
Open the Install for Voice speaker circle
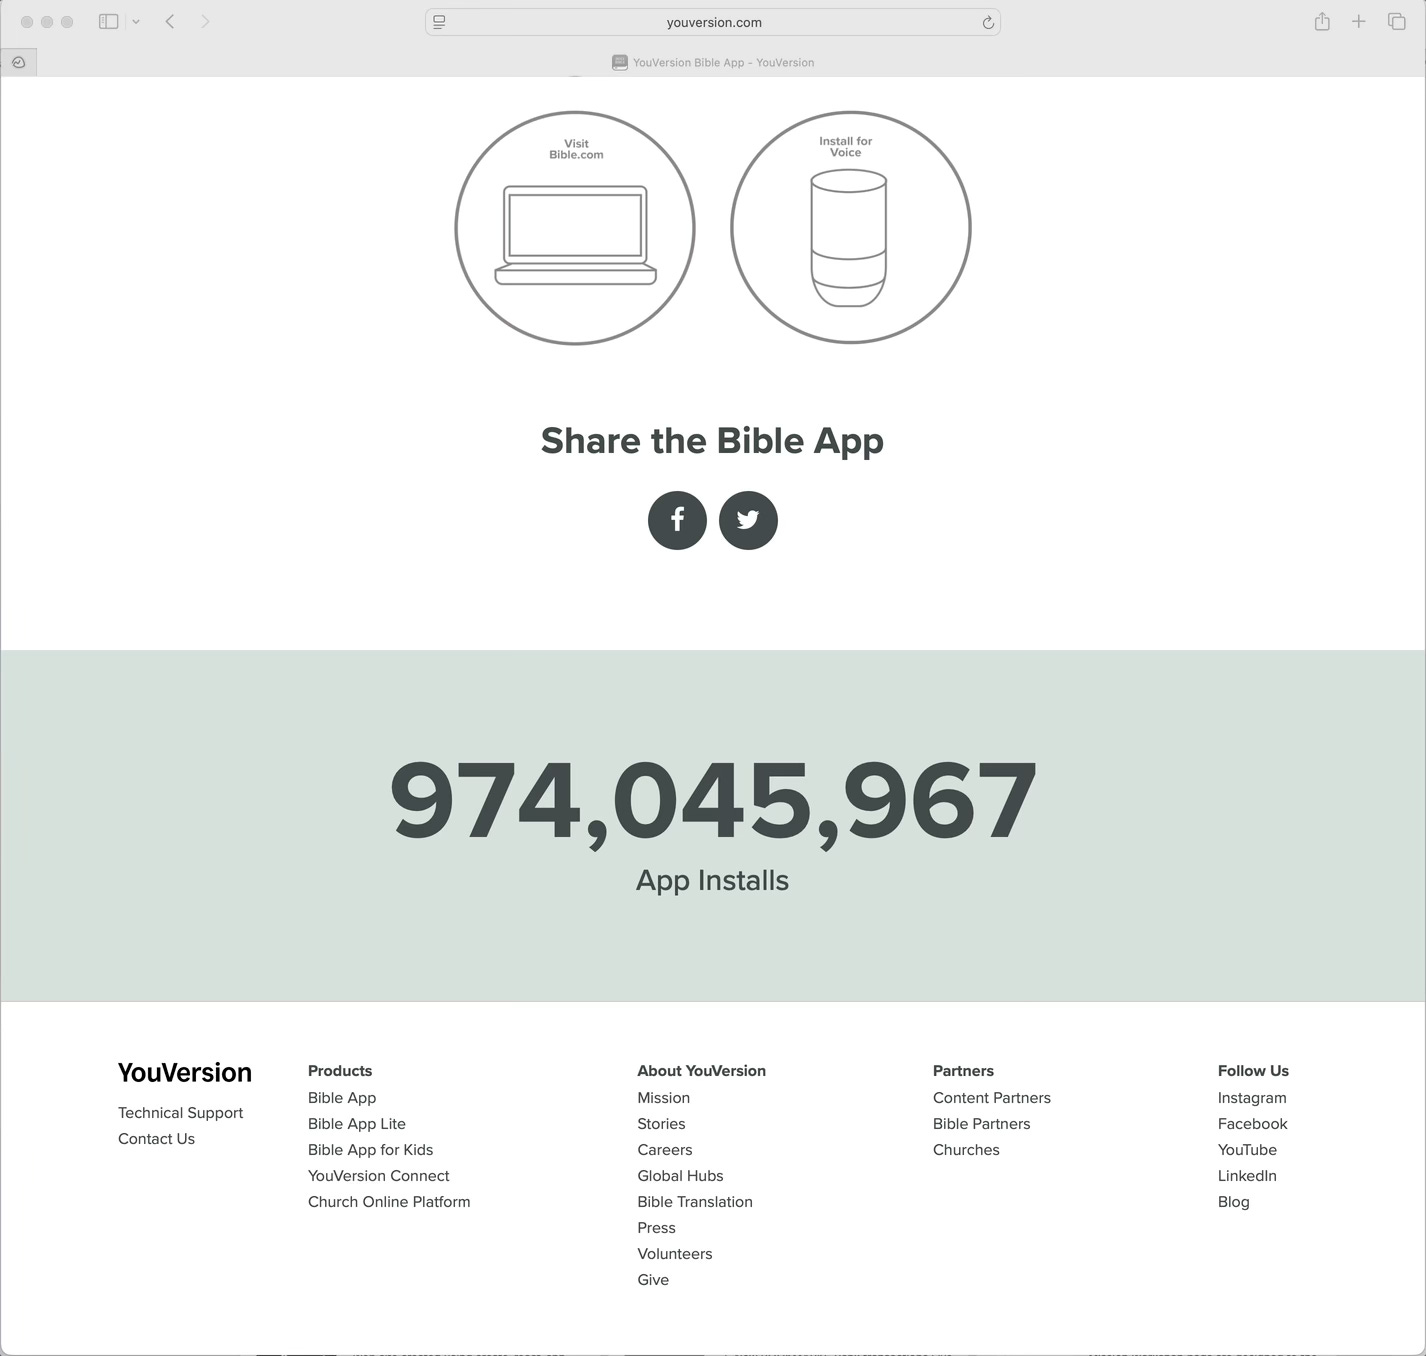pos(851,228)
